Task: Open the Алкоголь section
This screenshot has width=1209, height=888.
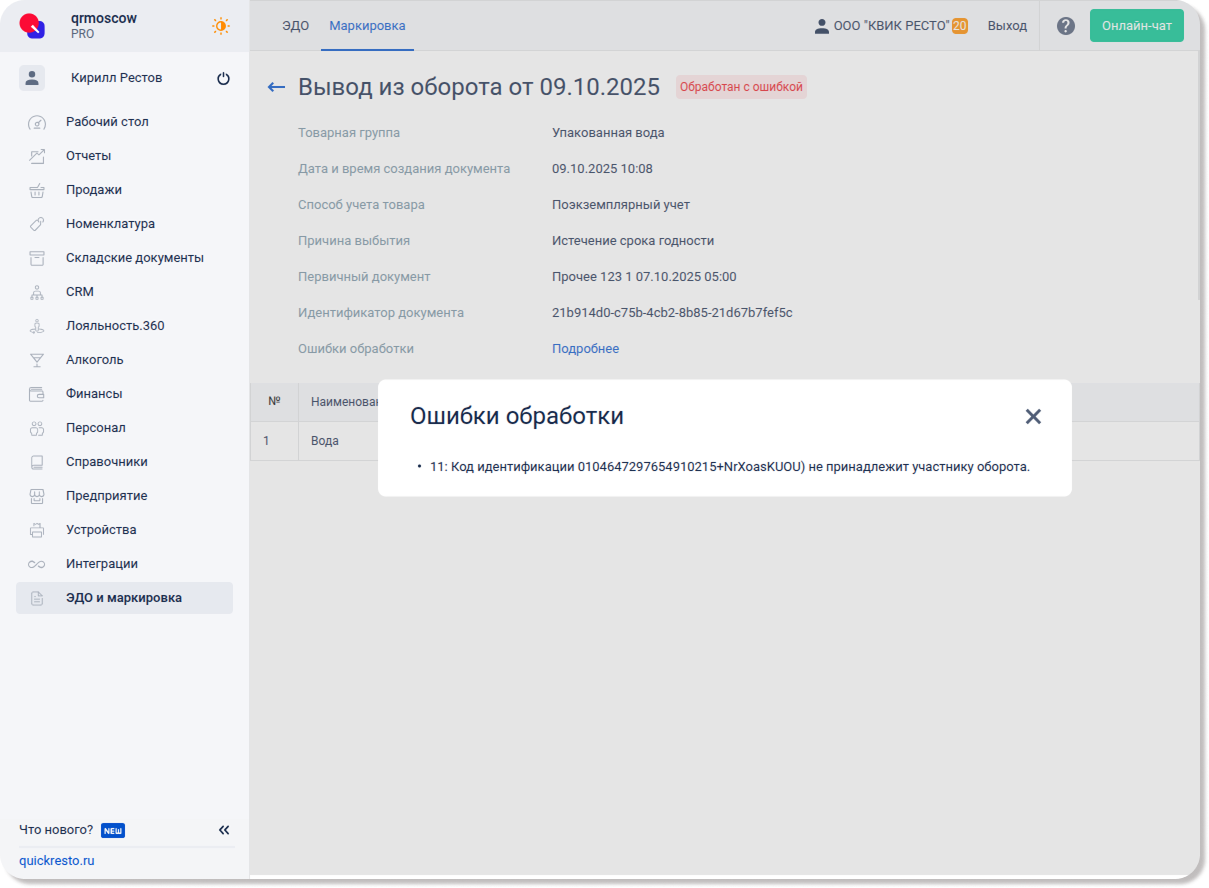Action: coord(94,360)
